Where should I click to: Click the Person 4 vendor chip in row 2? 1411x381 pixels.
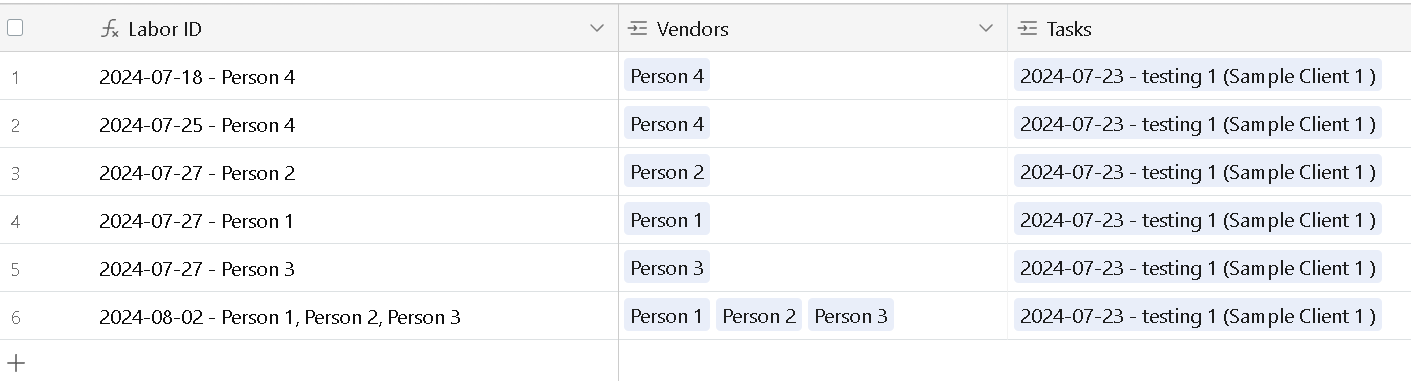coord(667,124)
